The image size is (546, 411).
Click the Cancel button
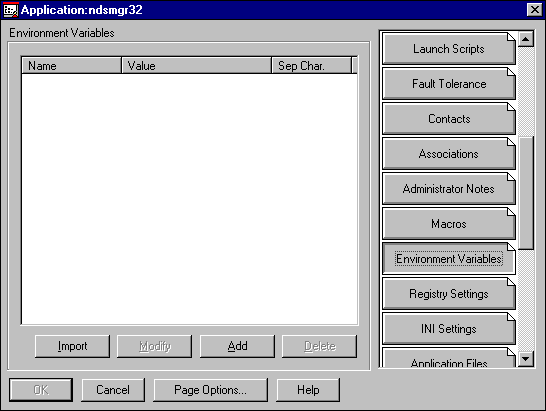point(113,390)
